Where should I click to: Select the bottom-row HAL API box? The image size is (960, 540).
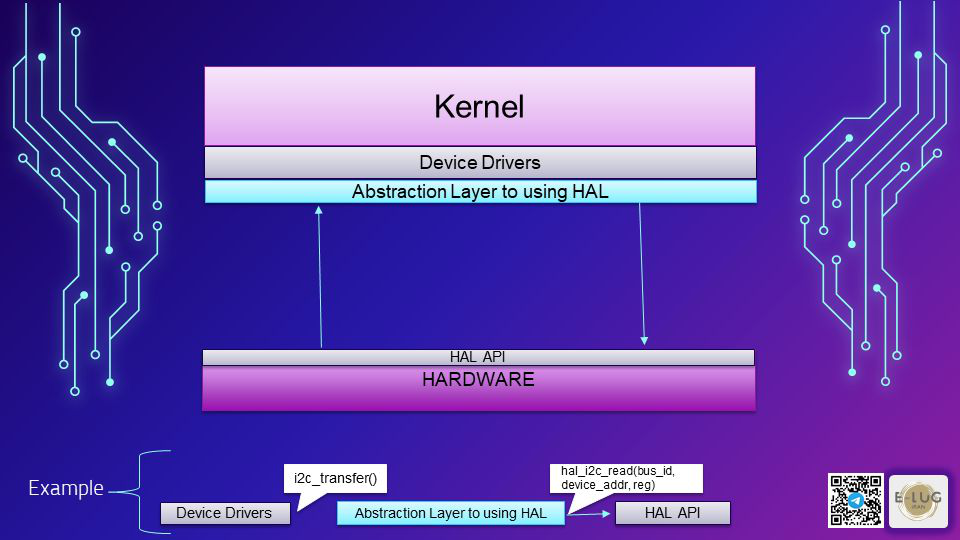(672, 513)
